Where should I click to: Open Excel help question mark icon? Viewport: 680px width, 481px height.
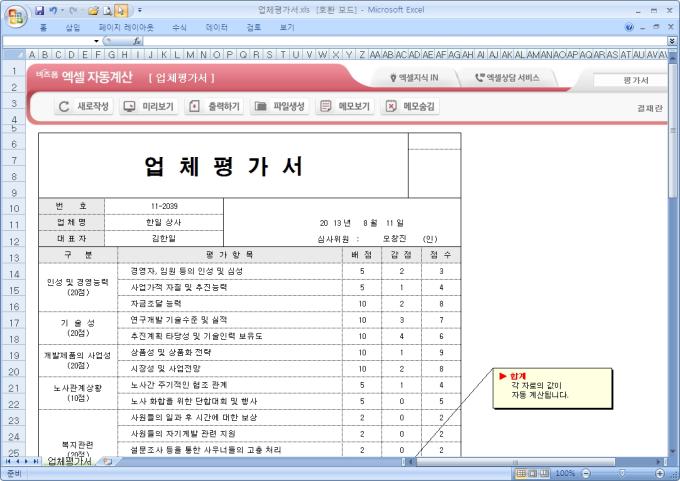tap(629, 27)
